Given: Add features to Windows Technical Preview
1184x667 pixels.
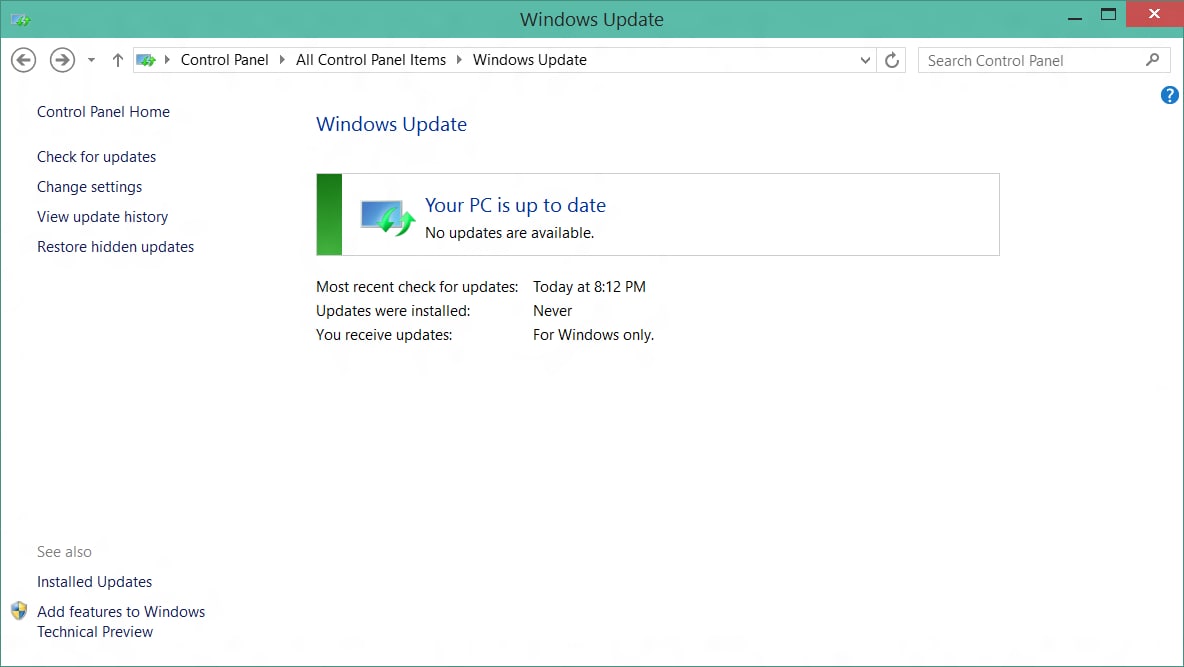Looking at the screenshot, I should [x=121, y=622].
